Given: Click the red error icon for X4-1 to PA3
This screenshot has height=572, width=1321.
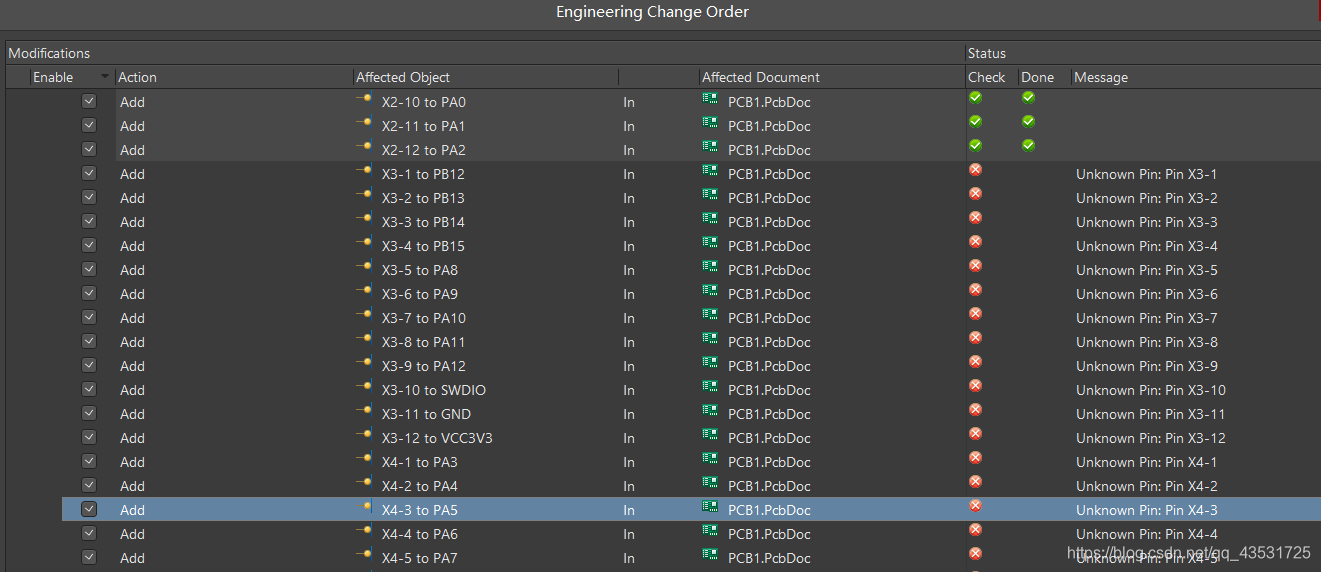Looking at the screenshot, I should click(x=975, y=457).
